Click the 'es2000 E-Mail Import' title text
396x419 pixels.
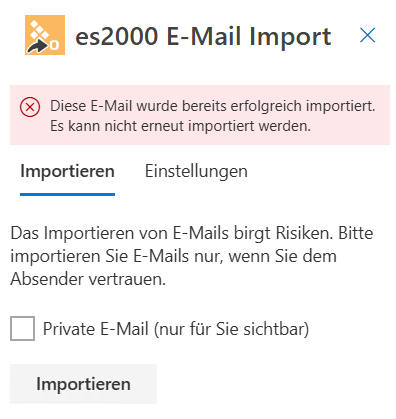pos(203,36)
